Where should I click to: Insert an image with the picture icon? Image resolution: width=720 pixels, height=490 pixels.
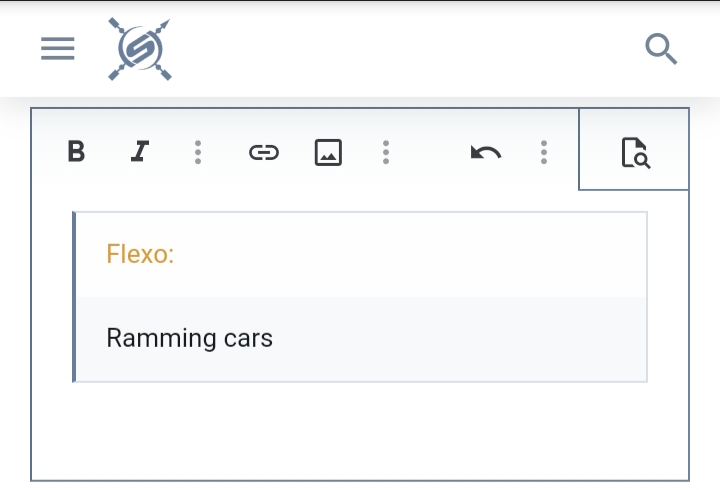pyautogui.click(x=328, y=152)
